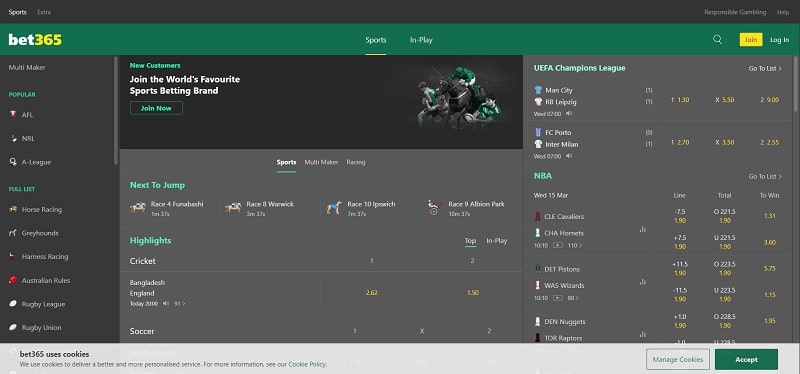
Task: Open the Help link
Action: pyautogui.click(x=783, y=12)
